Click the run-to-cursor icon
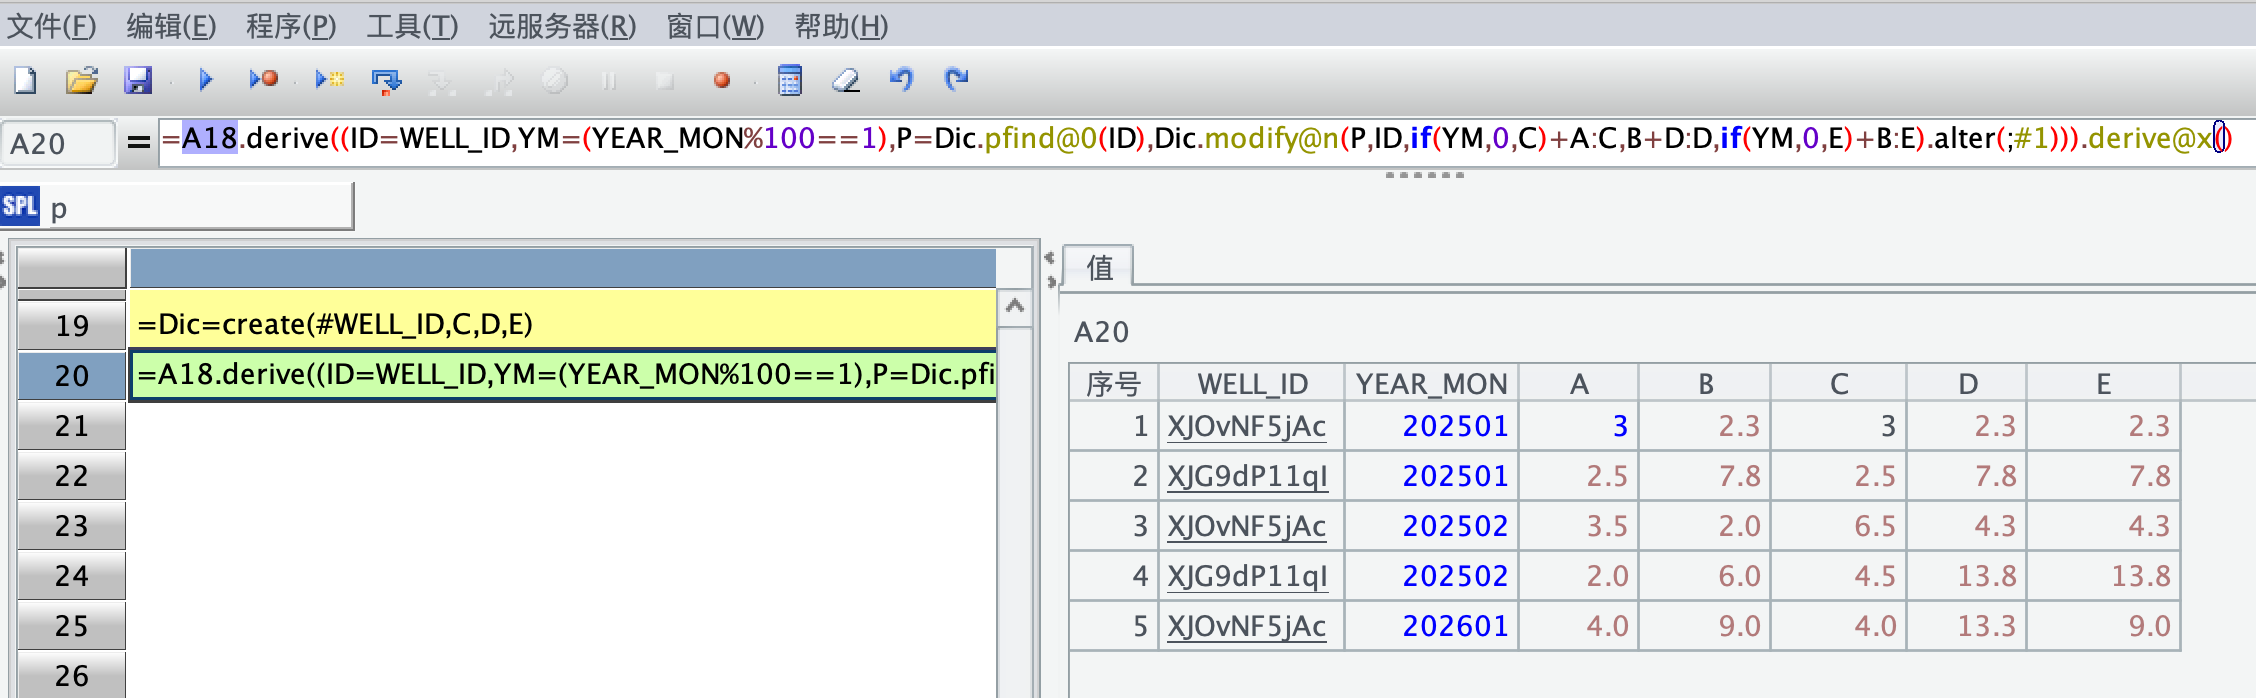The height and width of the screenshot is (698, 2256). coord(329,80)
